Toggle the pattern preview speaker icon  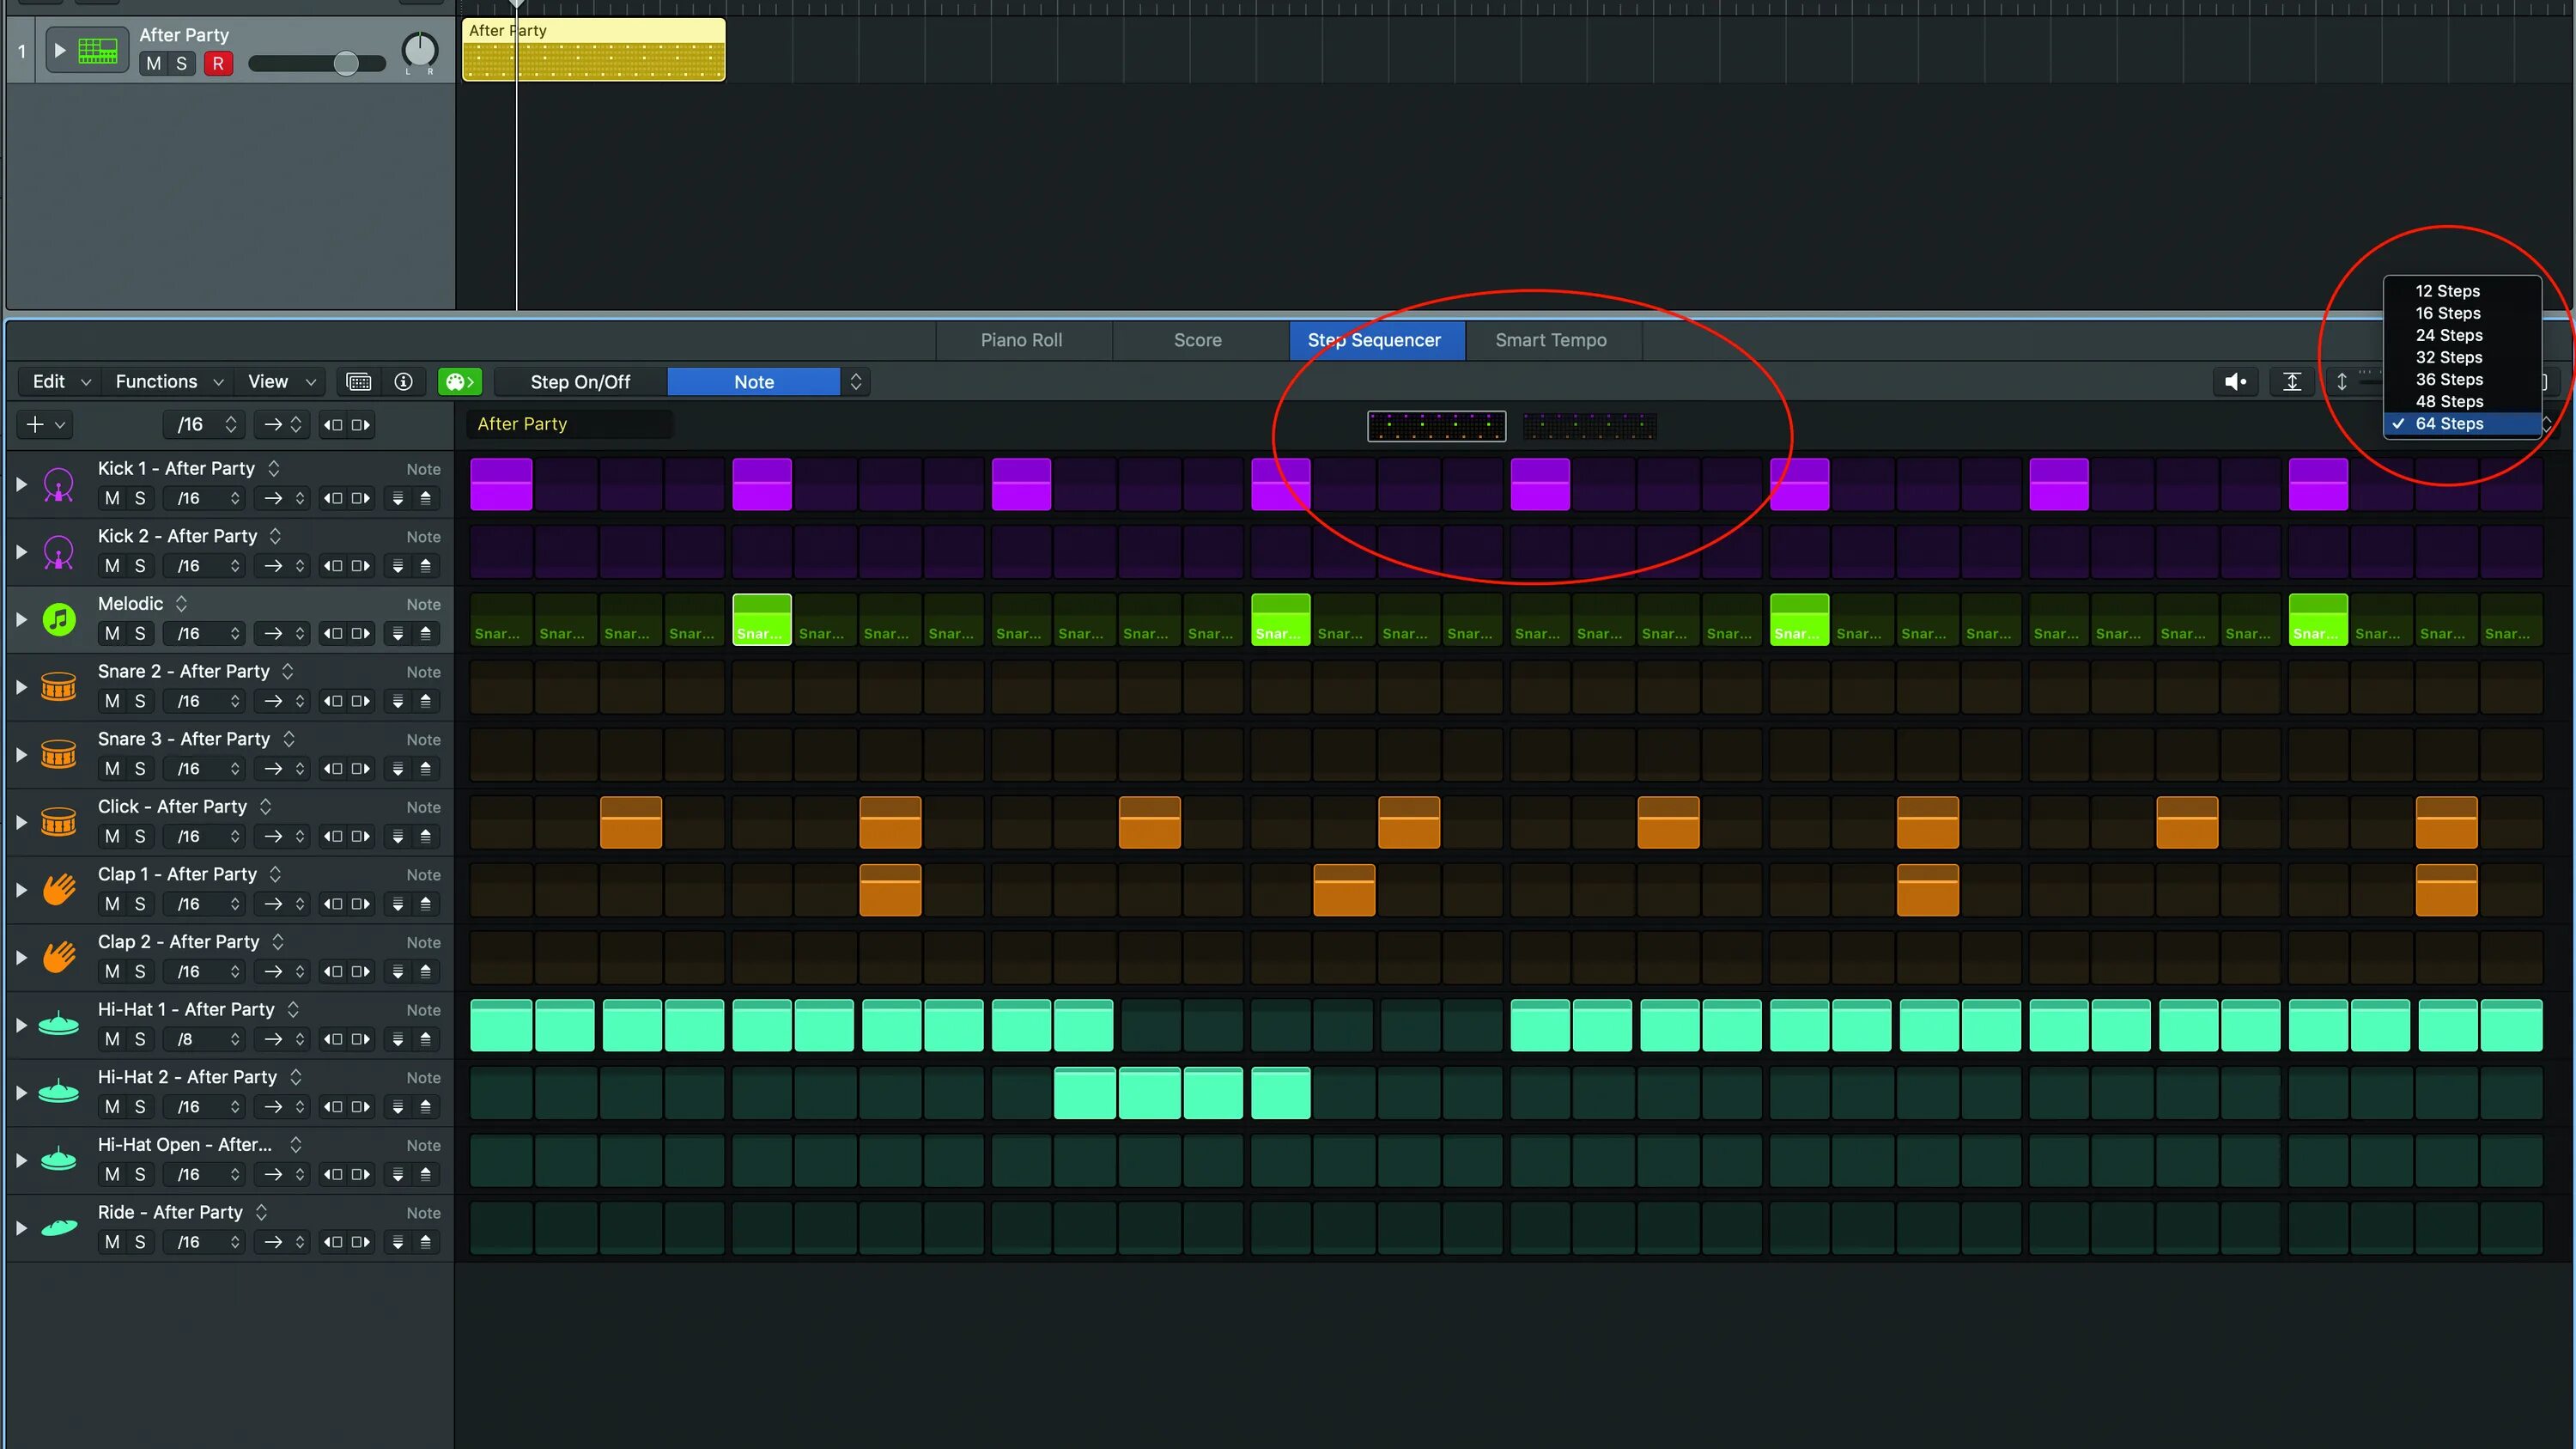tap(2235, 382)
